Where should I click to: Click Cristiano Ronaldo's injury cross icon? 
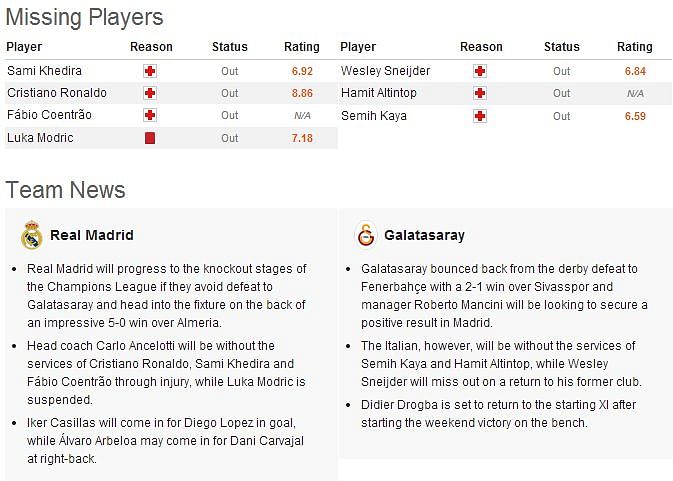150,93
